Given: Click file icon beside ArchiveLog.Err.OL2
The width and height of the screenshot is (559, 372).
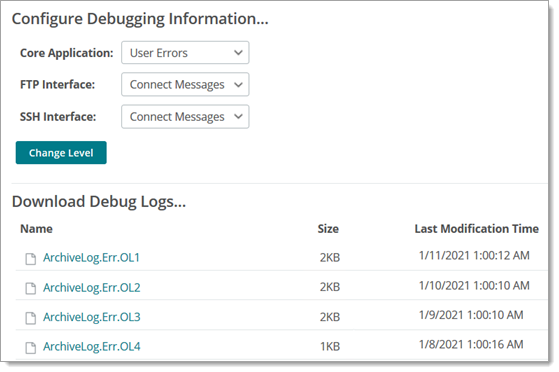Looking at the screenshot, I should 31,289.
